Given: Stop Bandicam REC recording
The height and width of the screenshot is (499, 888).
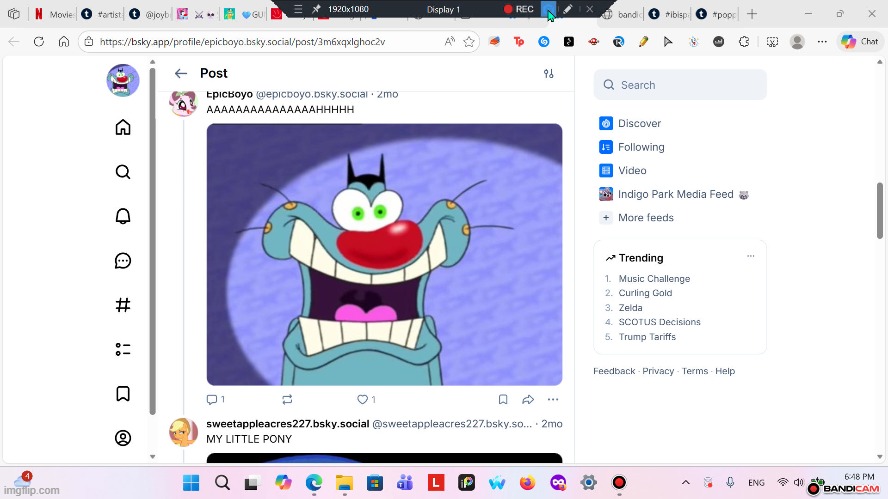Looking at the screenshot, I should [518, 9].
